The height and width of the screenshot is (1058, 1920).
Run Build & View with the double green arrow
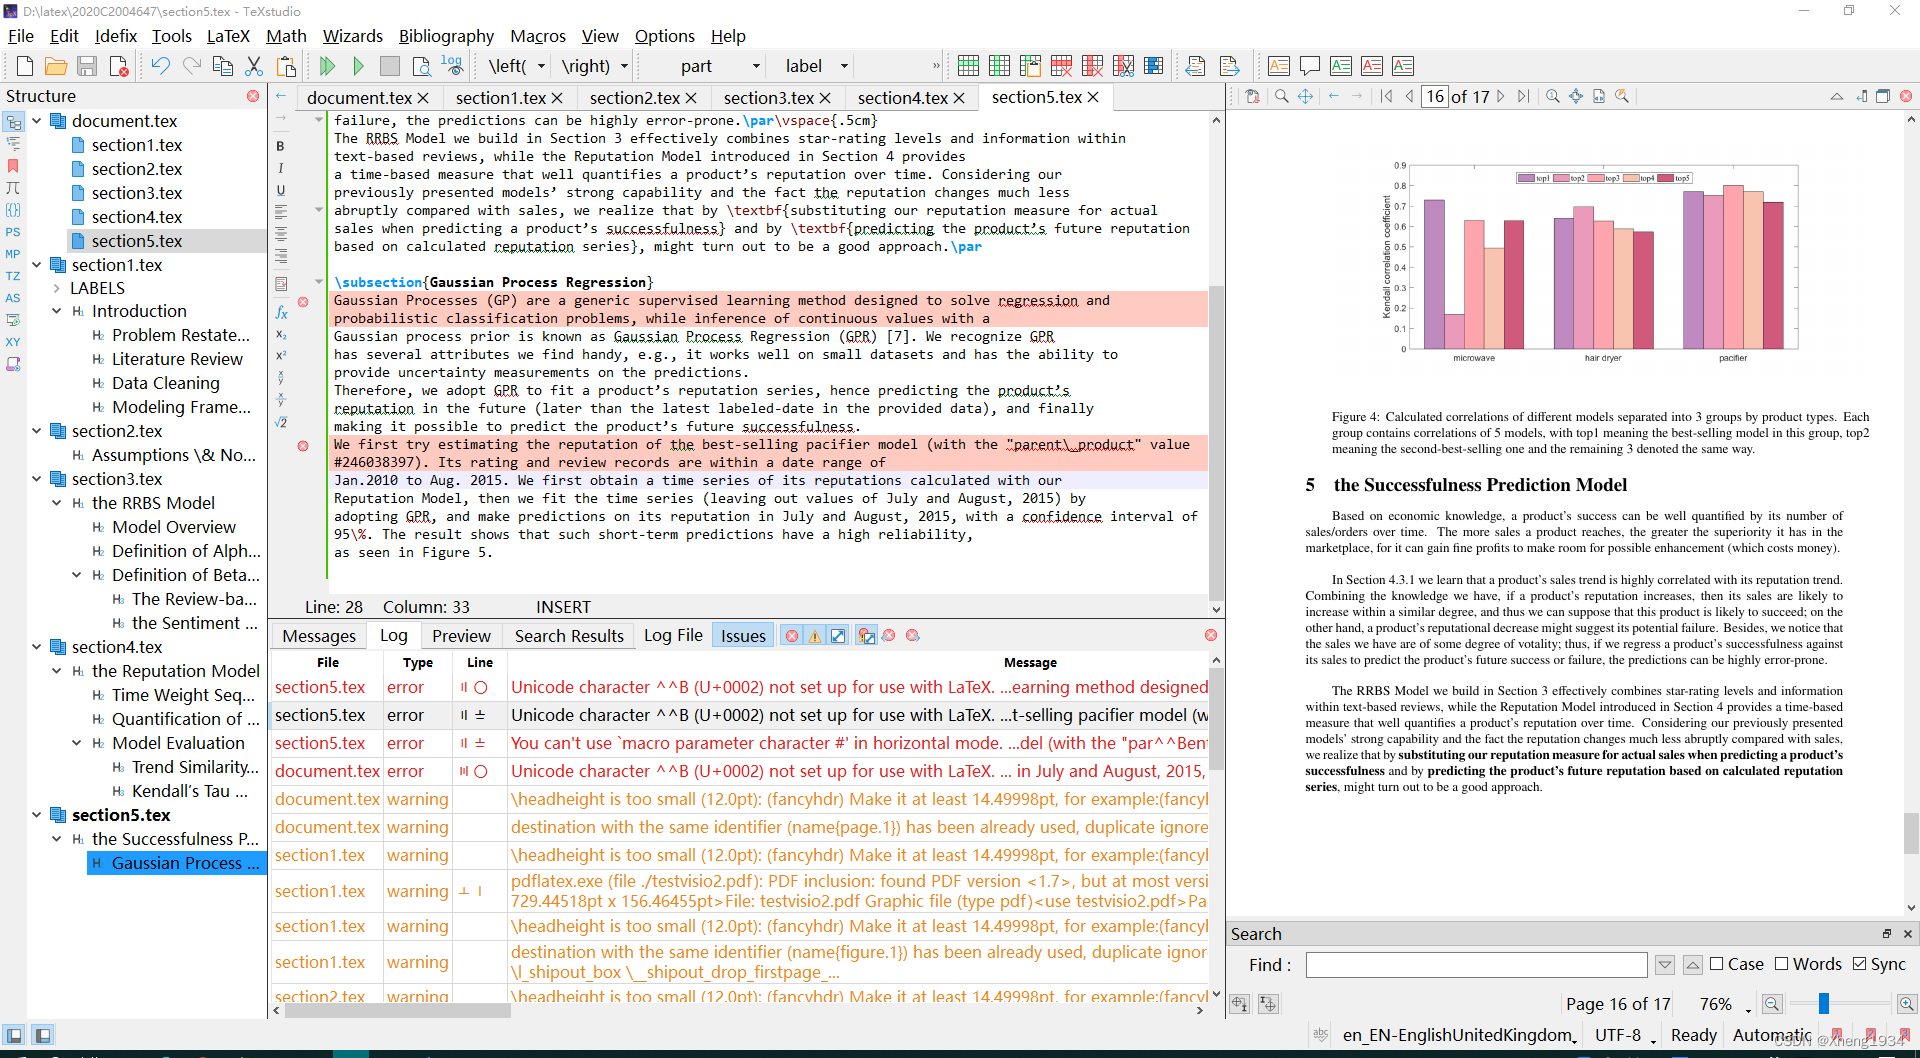pos(328,65)
